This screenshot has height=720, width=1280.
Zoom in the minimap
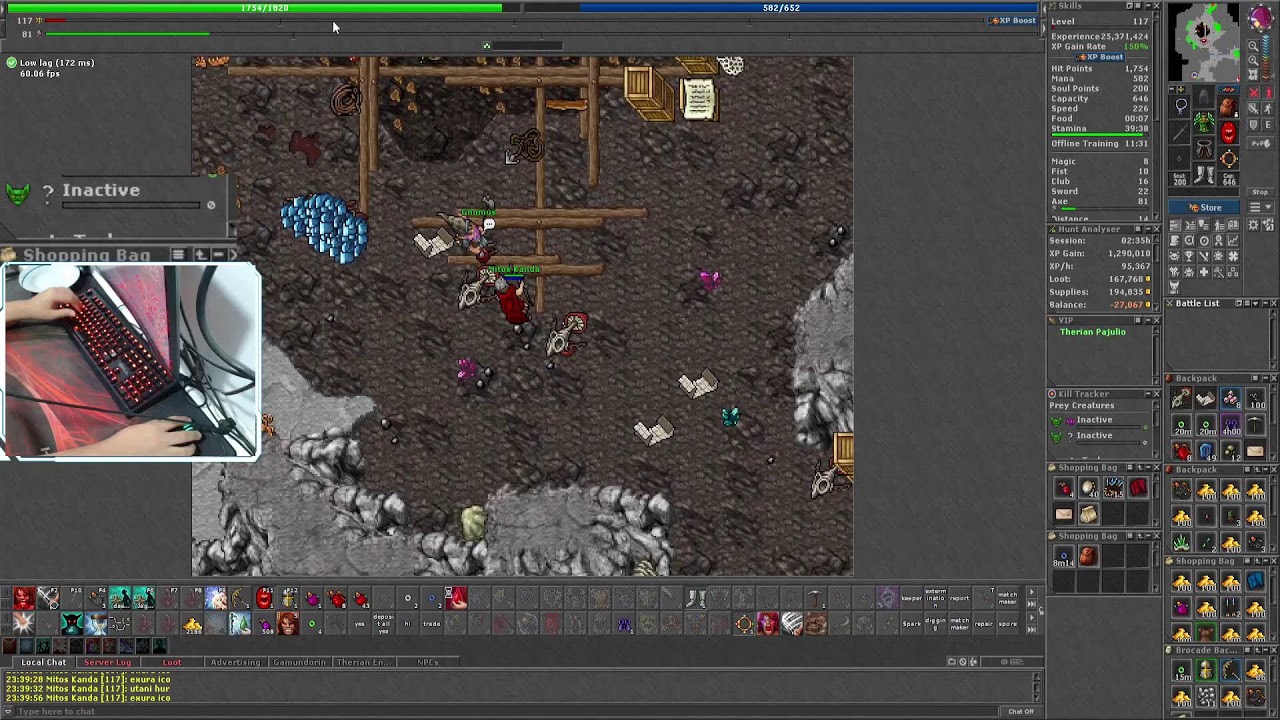[x=1253, y=60]
